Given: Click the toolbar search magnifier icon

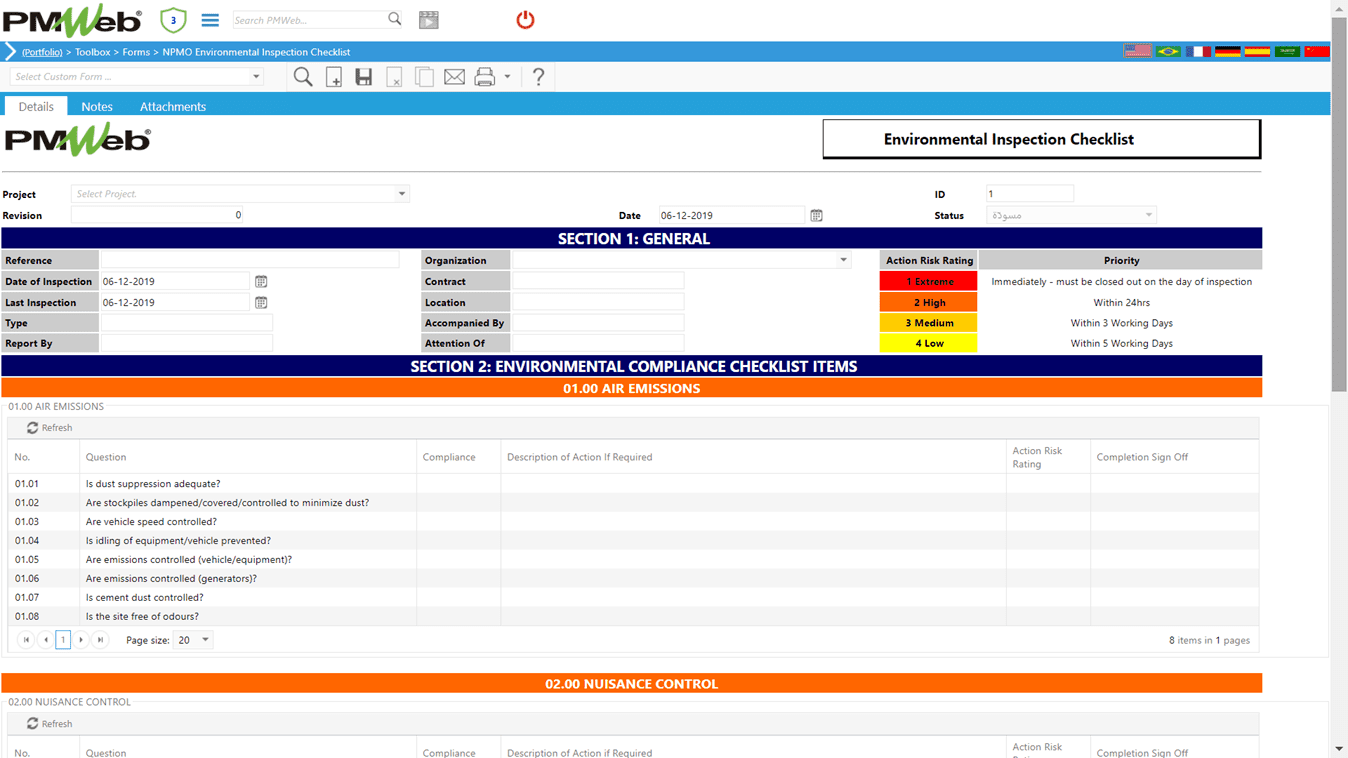Looking at the screenshot, I should pos(303,77).
